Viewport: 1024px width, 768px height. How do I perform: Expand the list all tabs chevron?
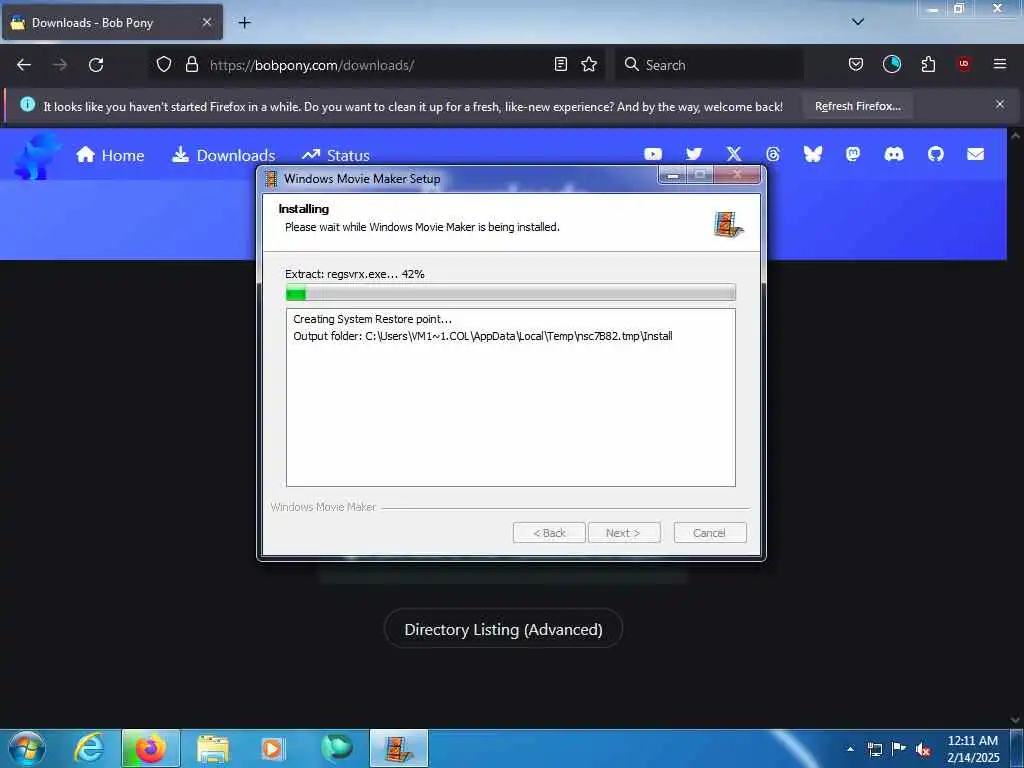coord(857,22)
